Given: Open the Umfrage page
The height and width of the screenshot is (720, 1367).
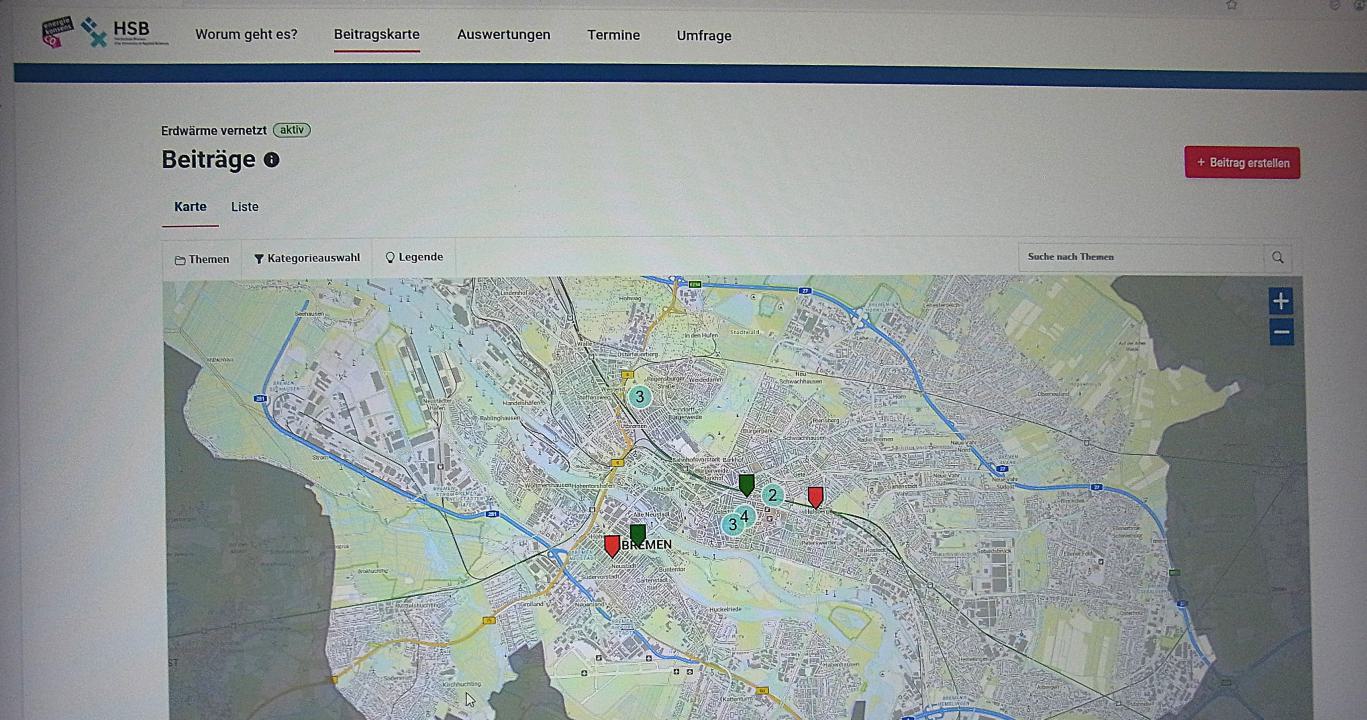Looking at the screenshot, I should [704, 36].
